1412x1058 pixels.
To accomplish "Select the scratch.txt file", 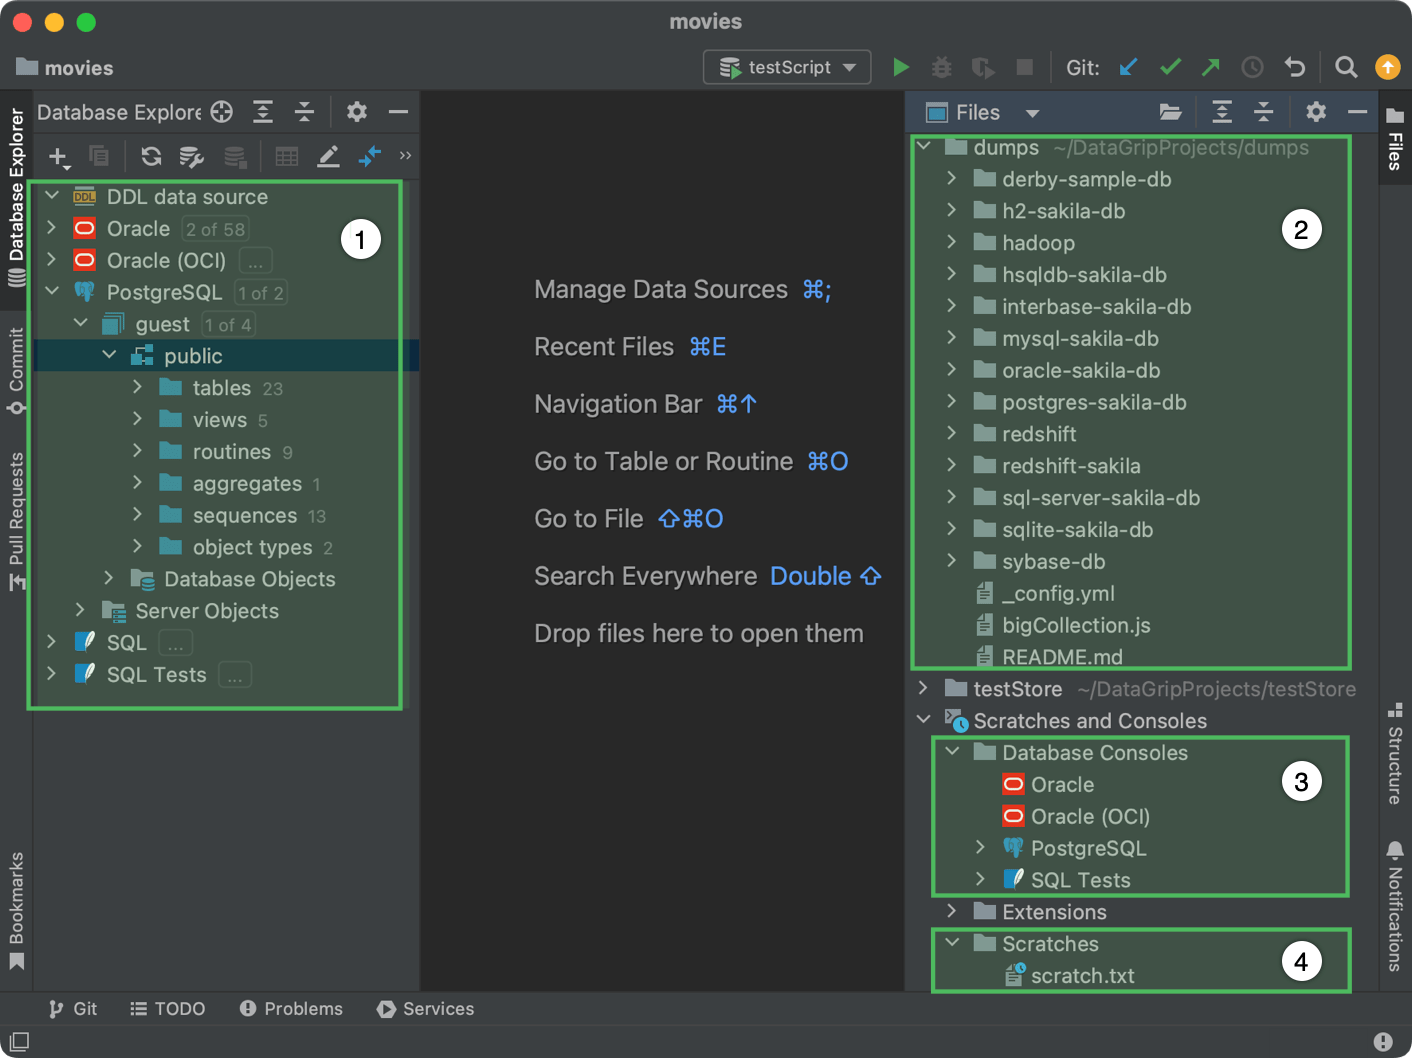I will click(x=1082, y=976).
